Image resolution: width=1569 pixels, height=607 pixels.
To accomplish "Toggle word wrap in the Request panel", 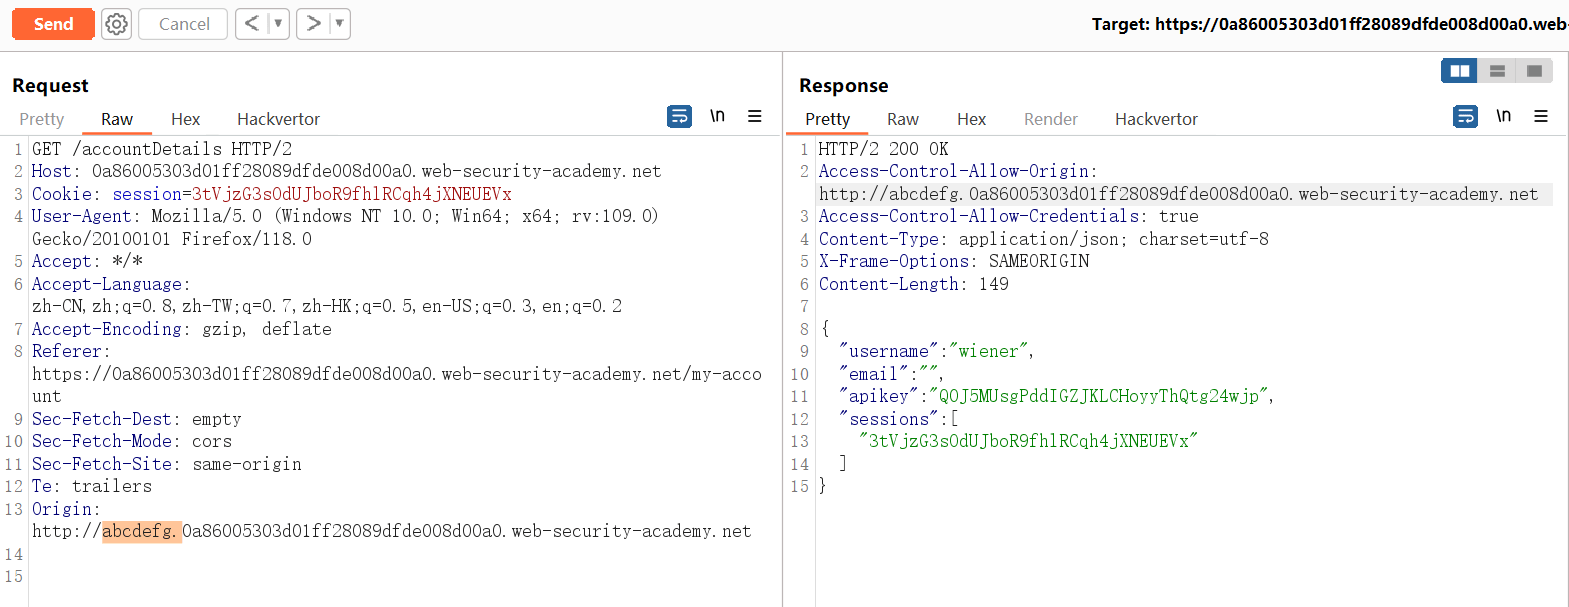I will click(679, 117).
